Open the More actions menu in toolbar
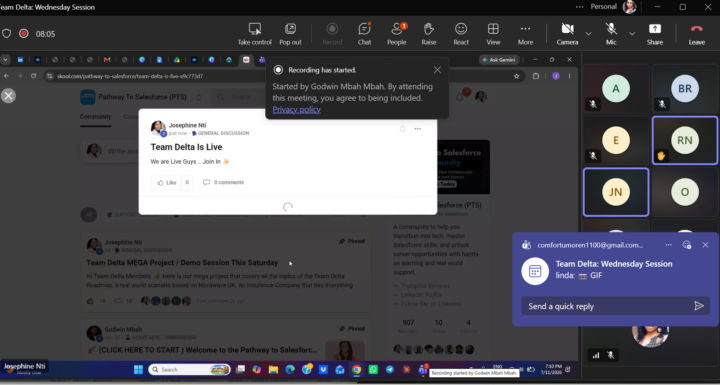 pos(525,34)
